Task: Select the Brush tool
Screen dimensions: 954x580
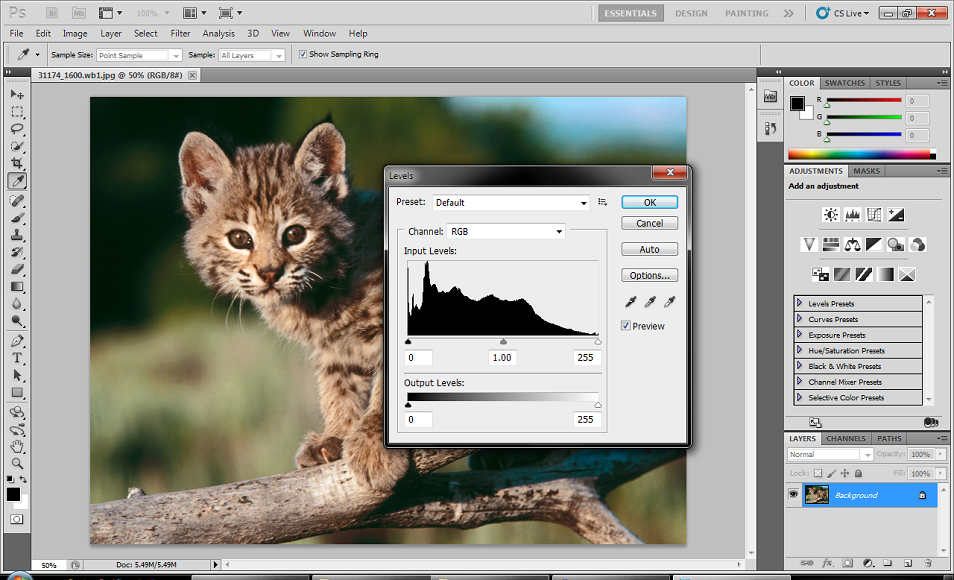Action: pyautogui.click(x=17, y=217)
